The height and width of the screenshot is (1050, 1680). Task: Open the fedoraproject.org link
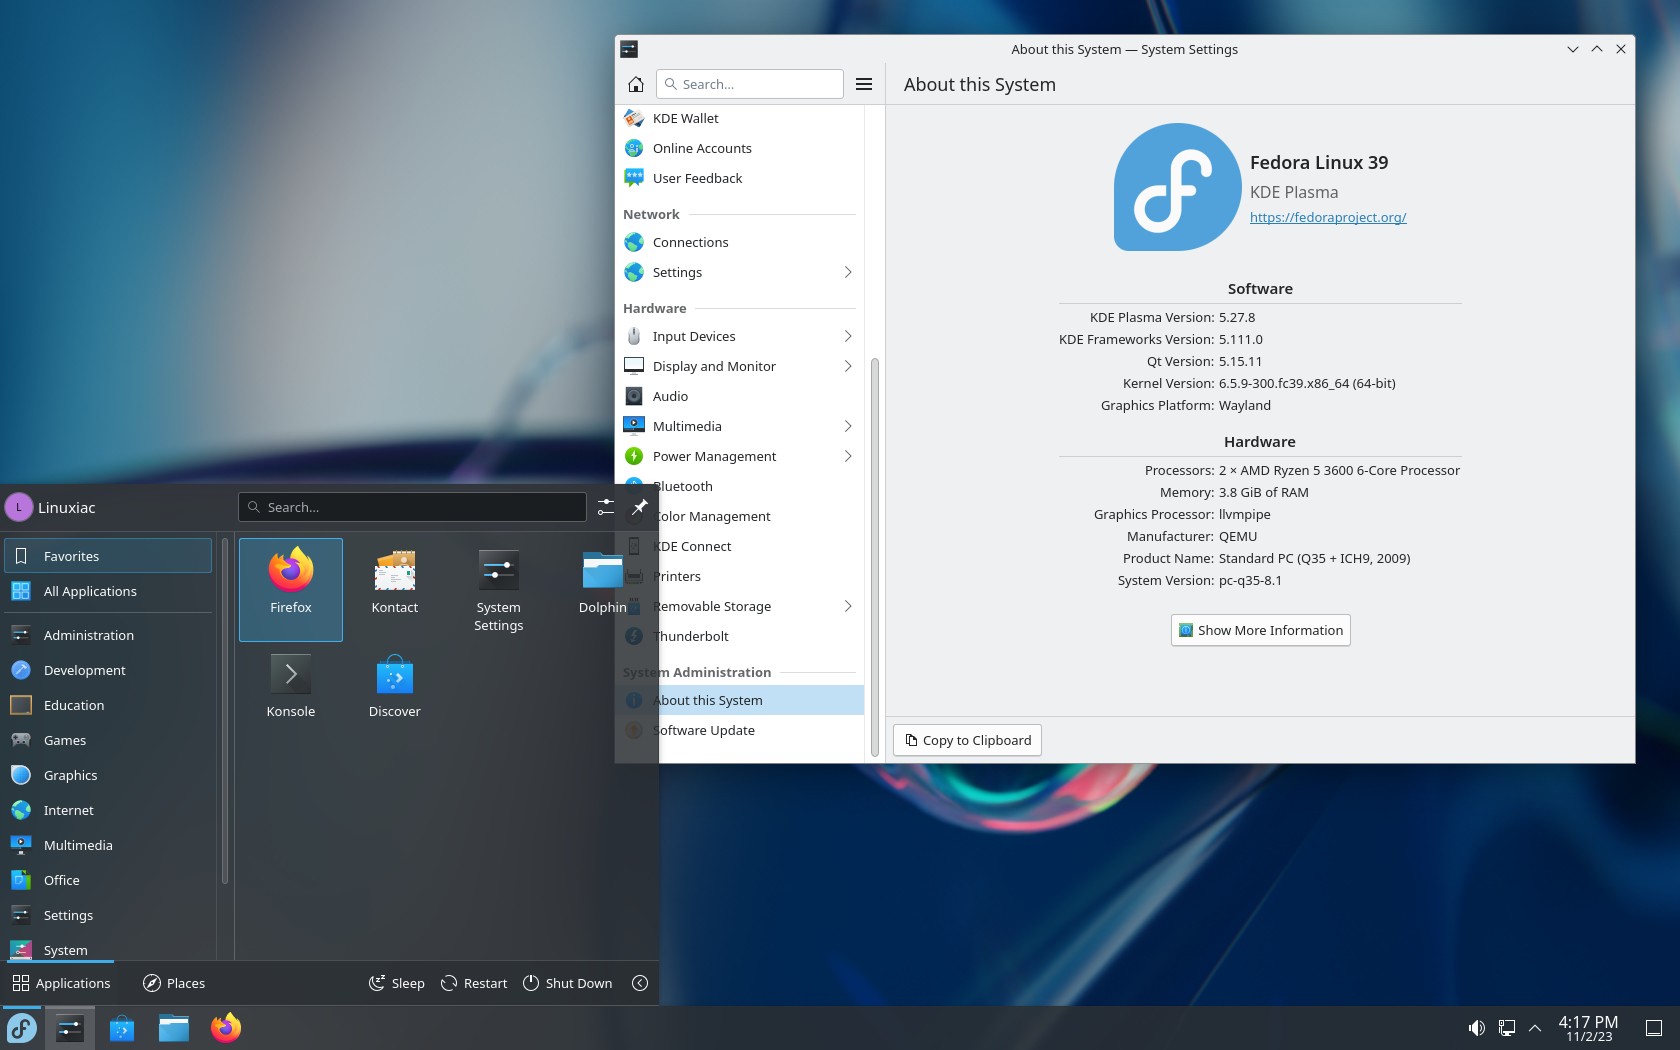click(x=1328, y=217)
